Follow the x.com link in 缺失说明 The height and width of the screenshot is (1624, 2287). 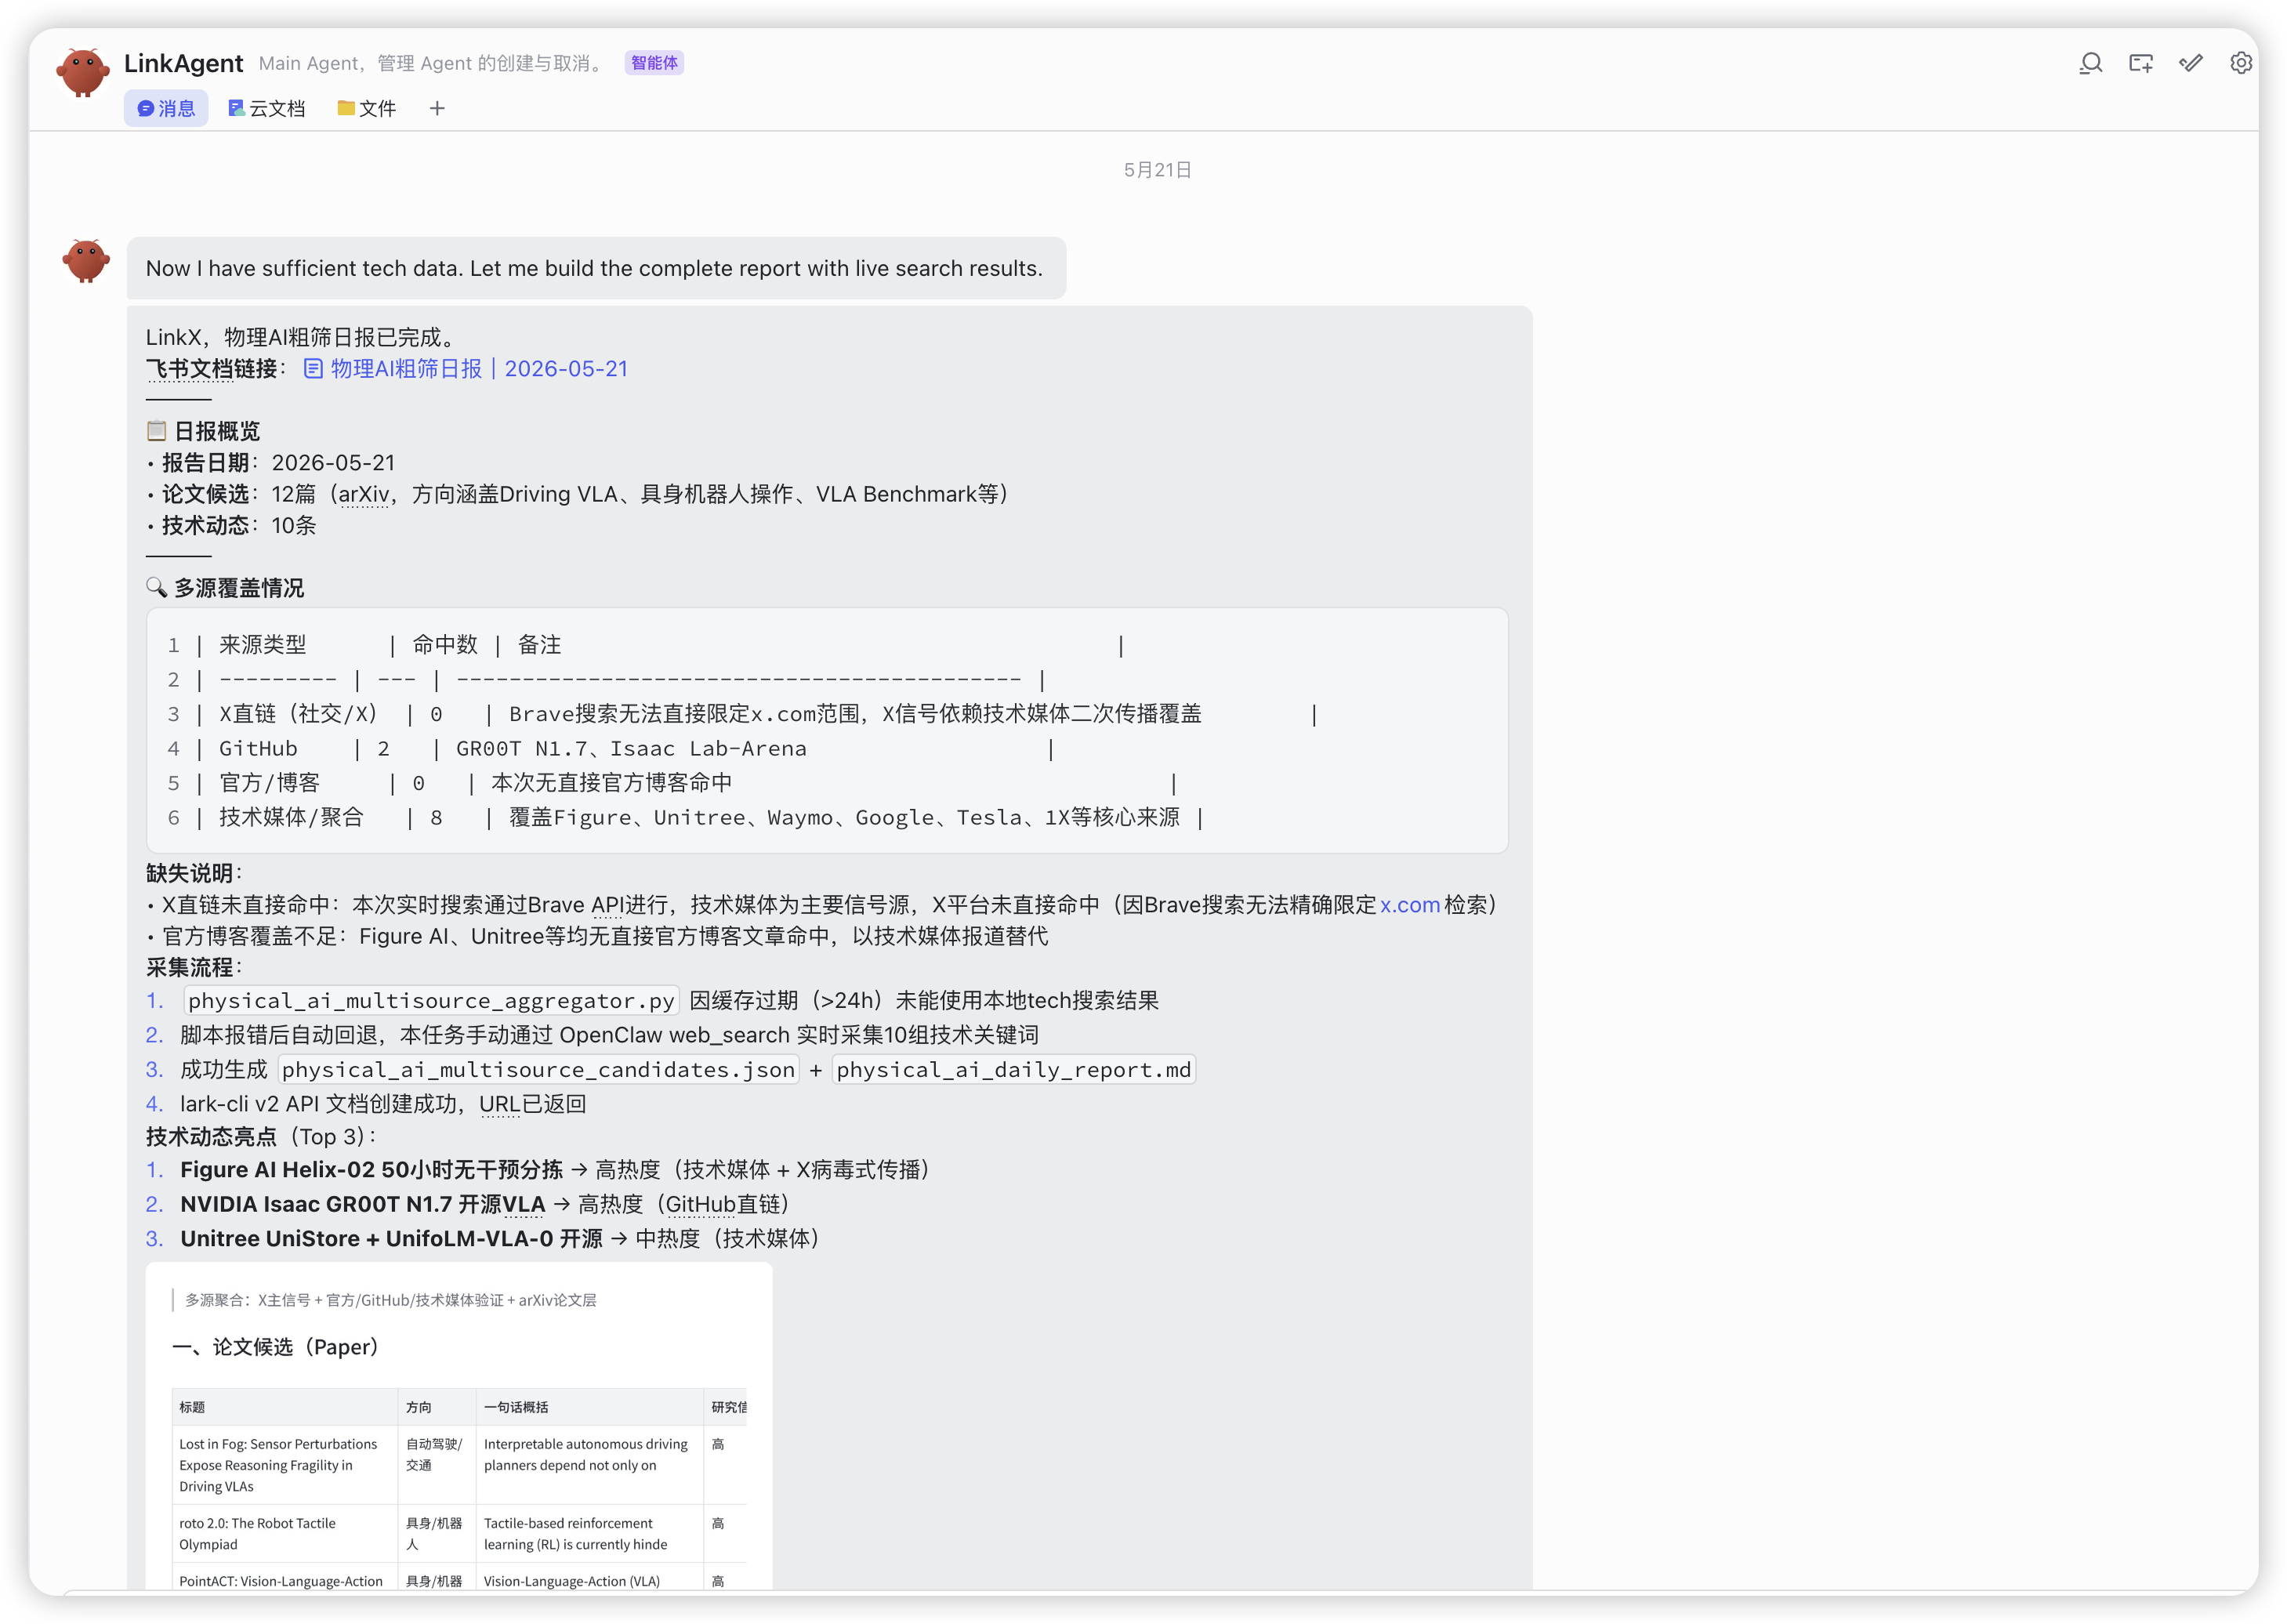click(1409, 905)
